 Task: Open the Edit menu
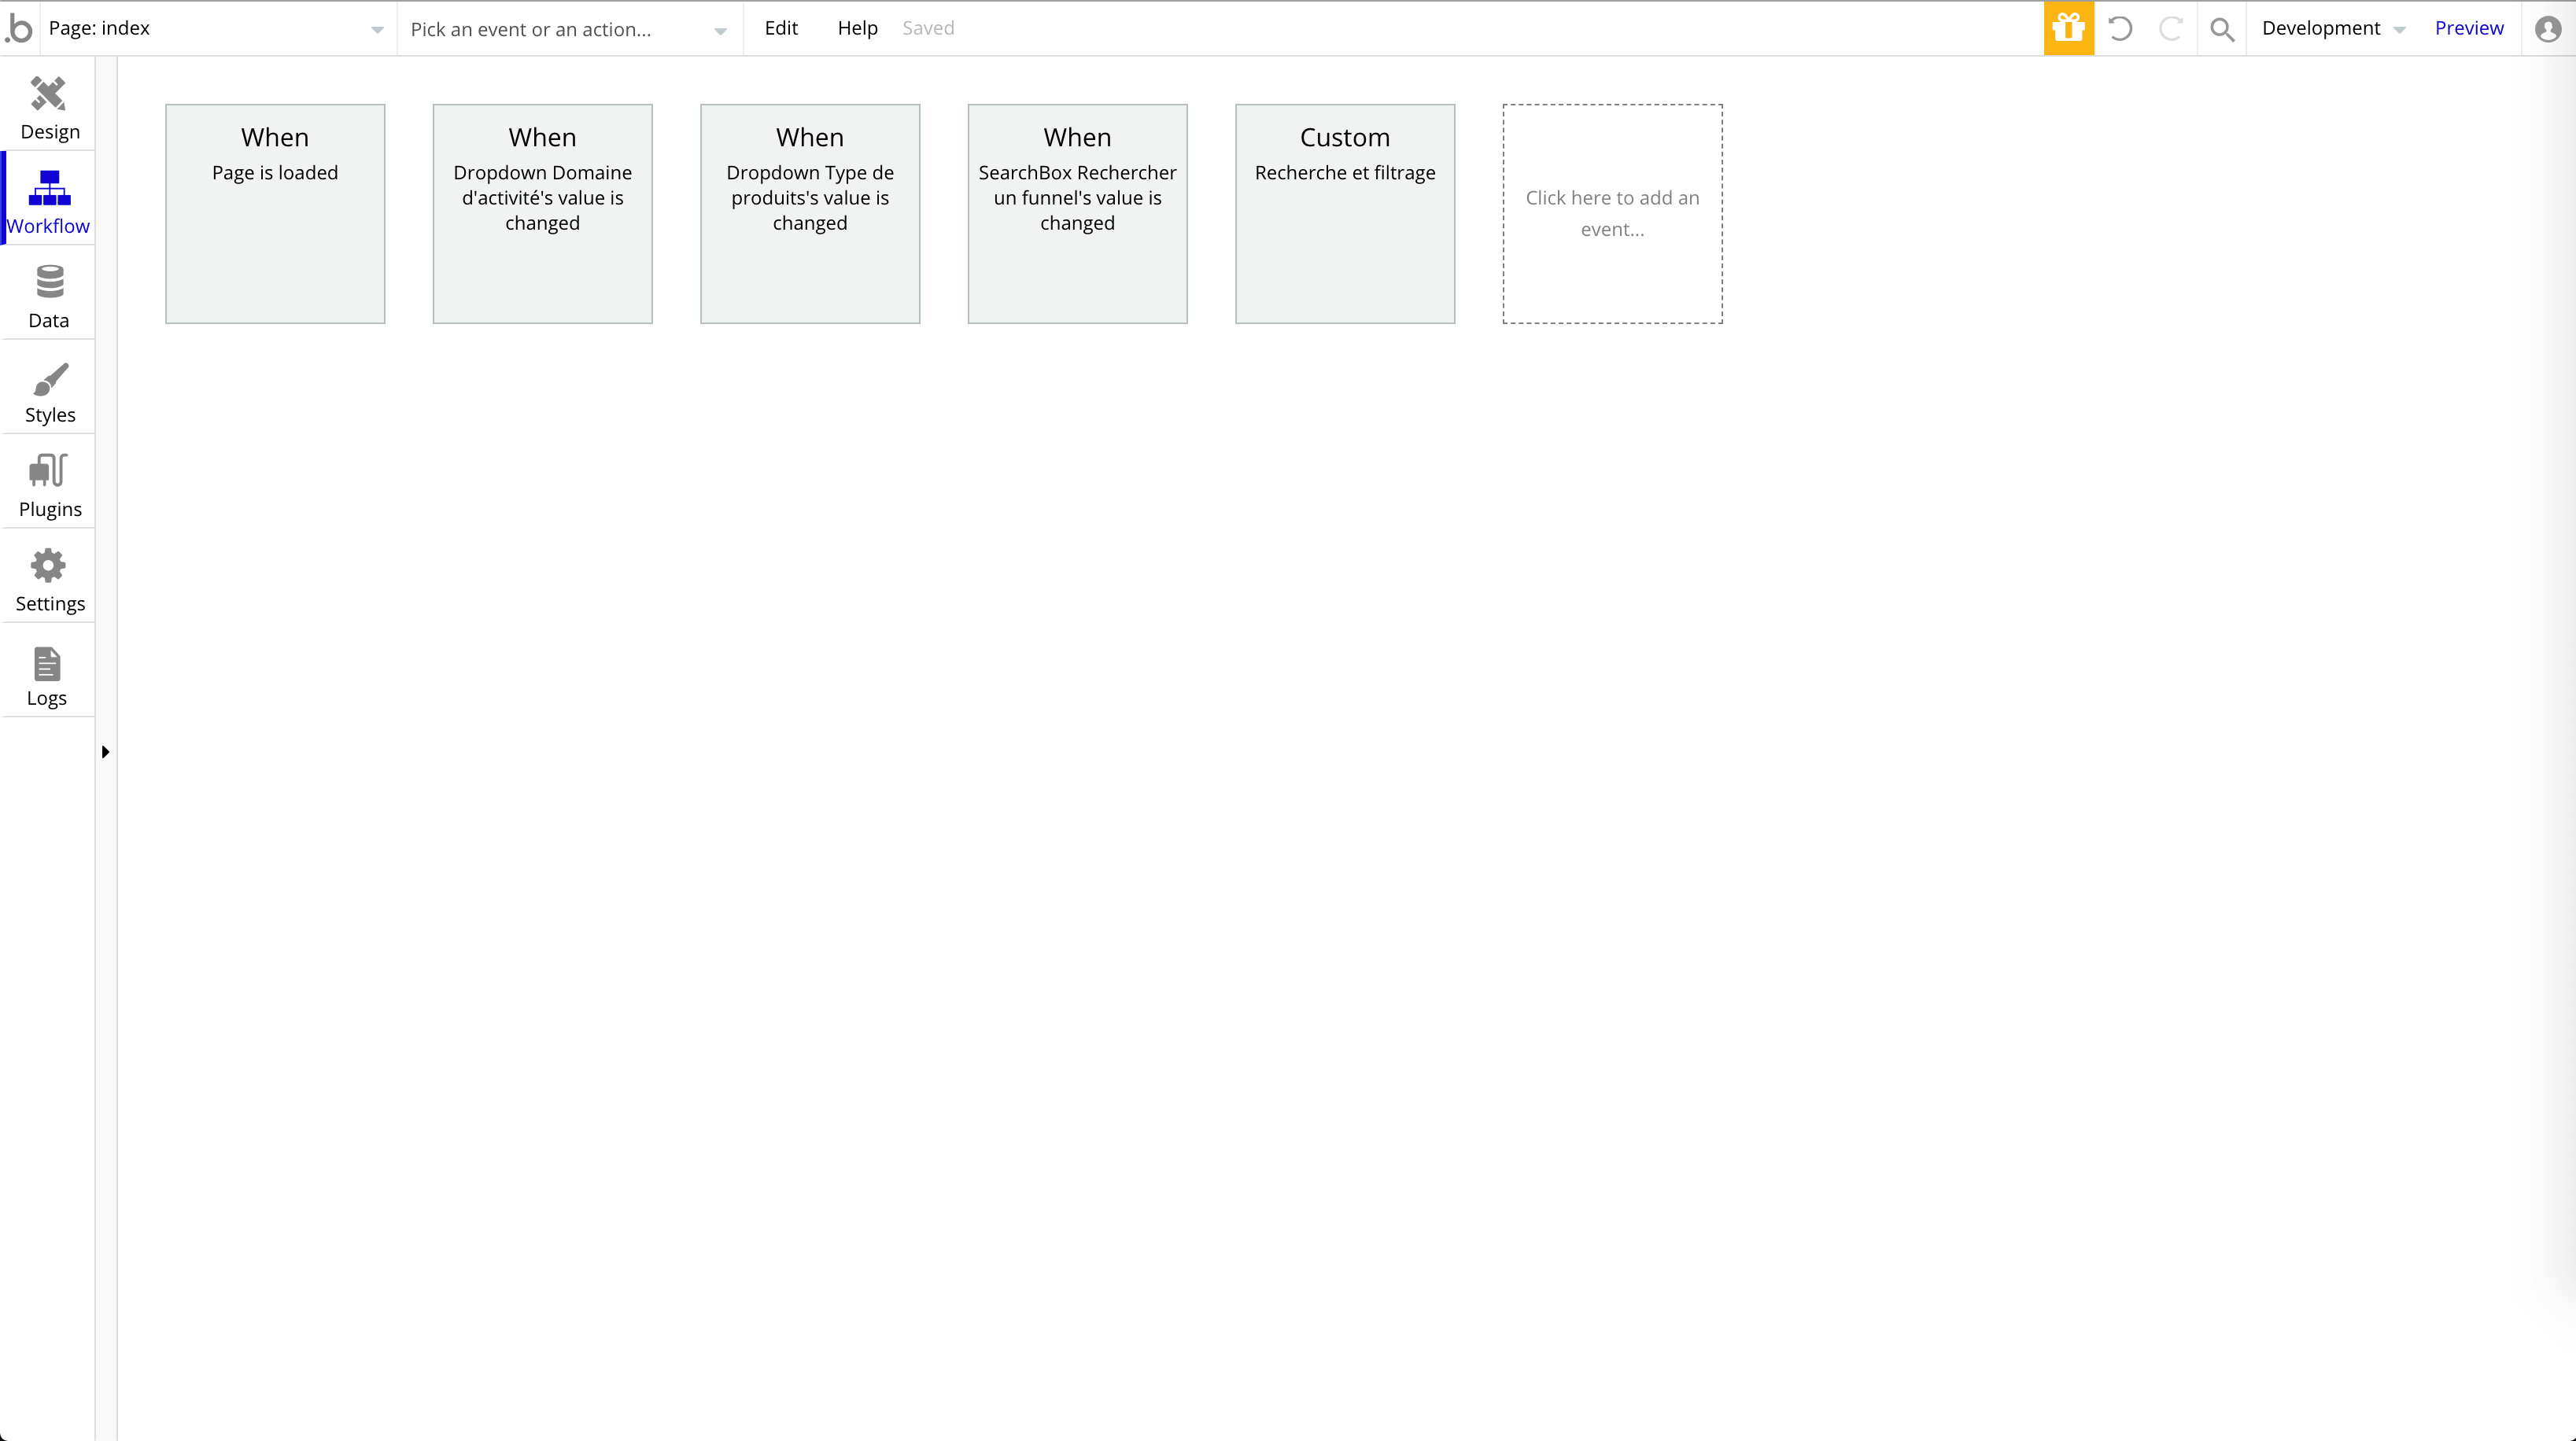click(780, 28)
